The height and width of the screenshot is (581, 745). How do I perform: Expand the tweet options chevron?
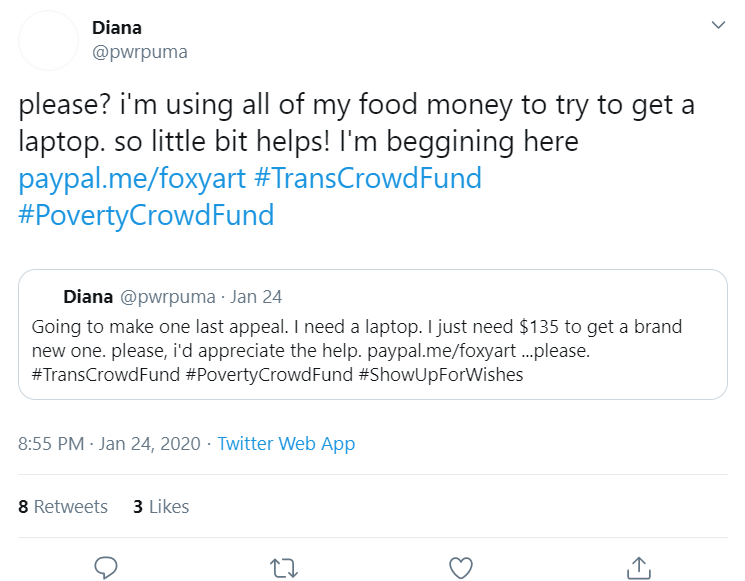(718, 25)
